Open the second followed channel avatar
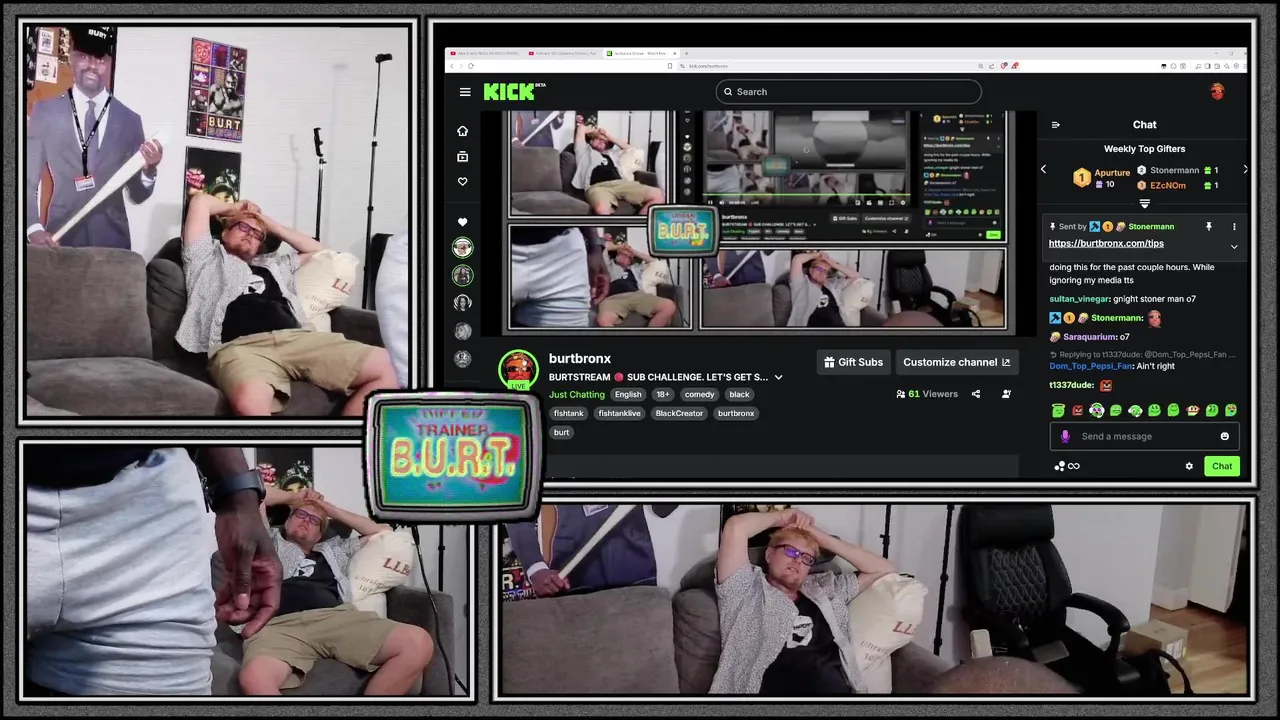The image size is (1280, 720). point(462,275)
